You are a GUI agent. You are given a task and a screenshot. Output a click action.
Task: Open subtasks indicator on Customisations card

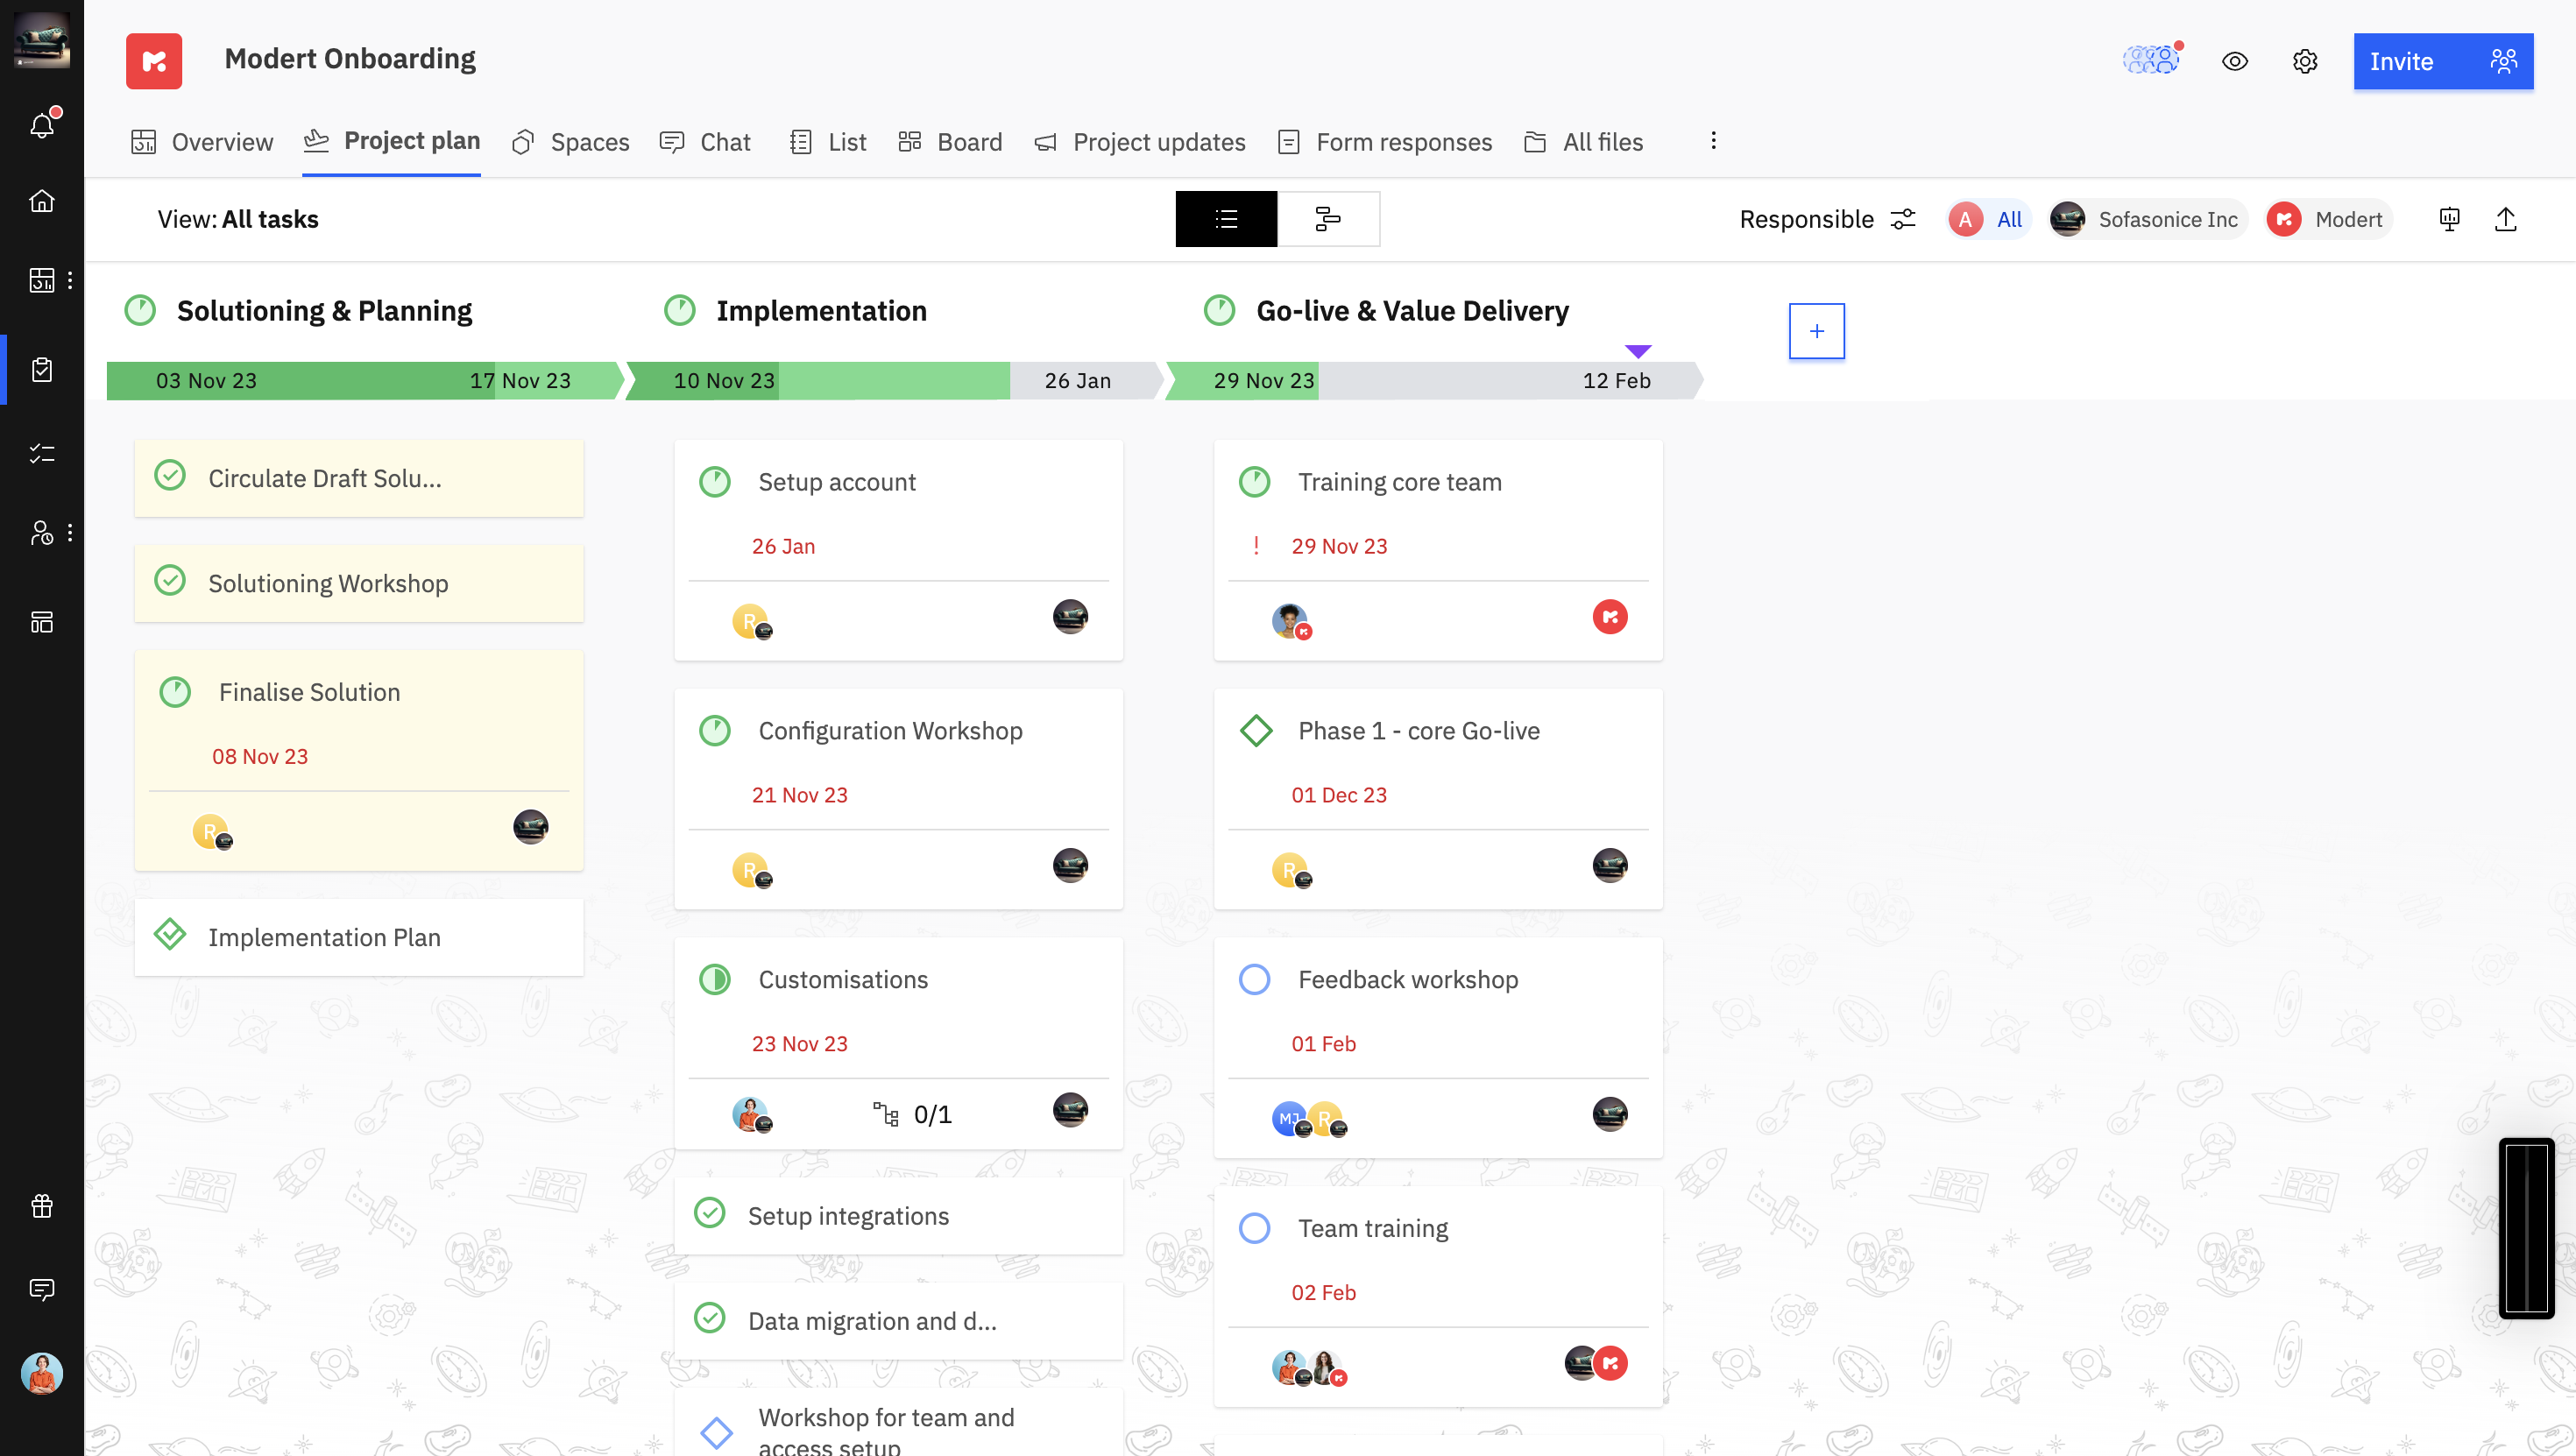912,1114
